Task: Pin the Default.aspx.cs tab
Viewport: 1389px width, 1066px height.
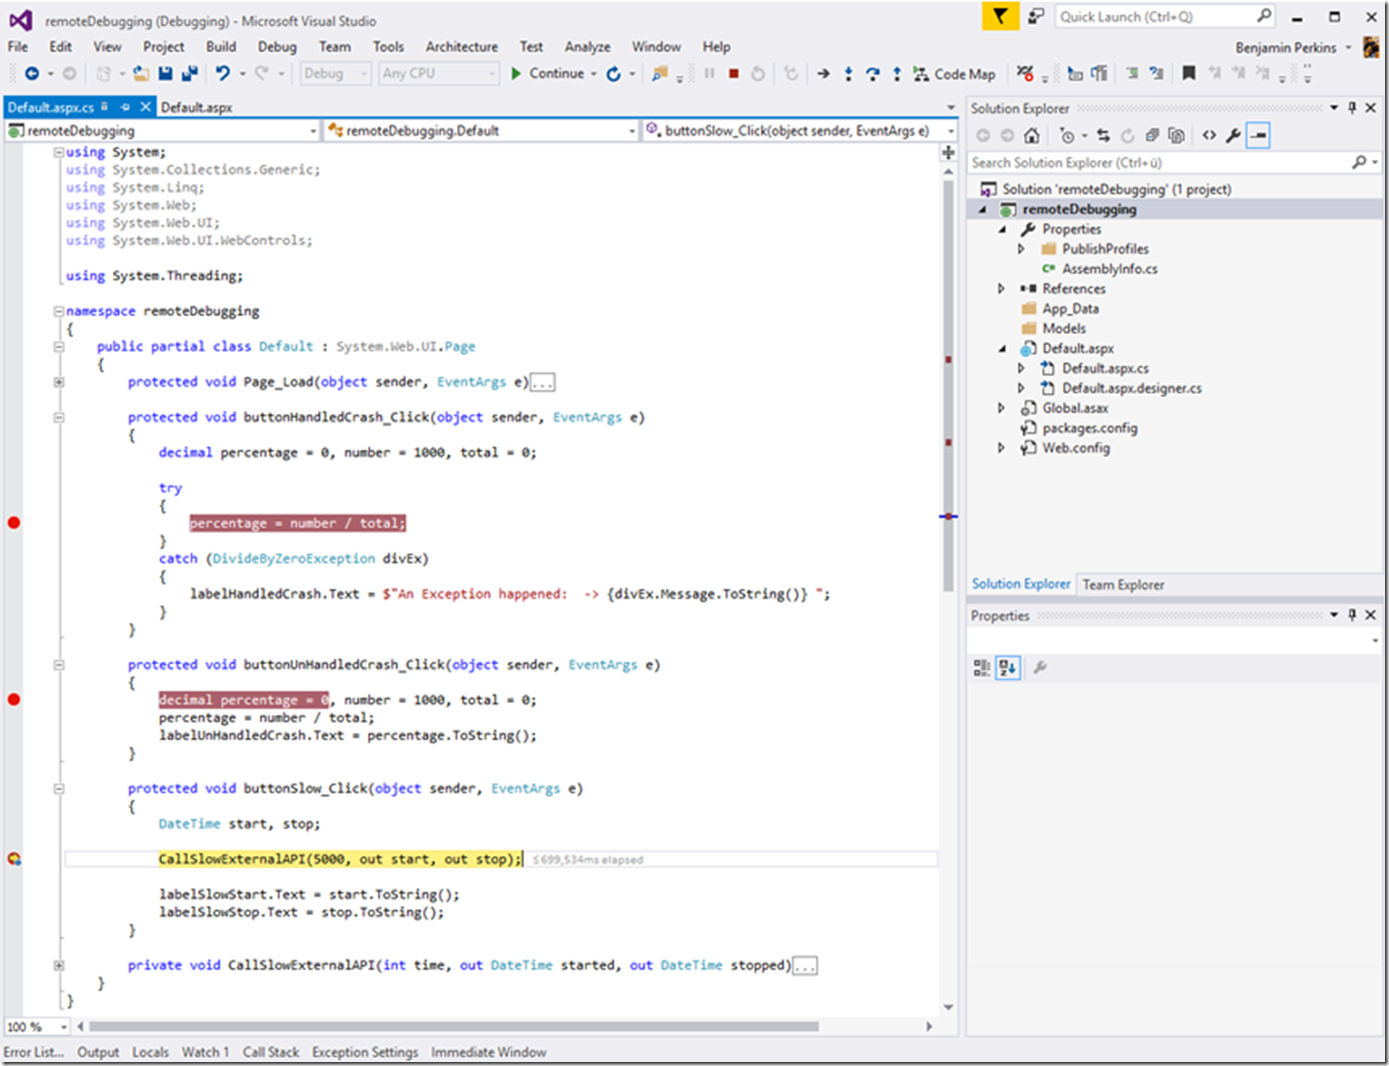Action: 126,107
